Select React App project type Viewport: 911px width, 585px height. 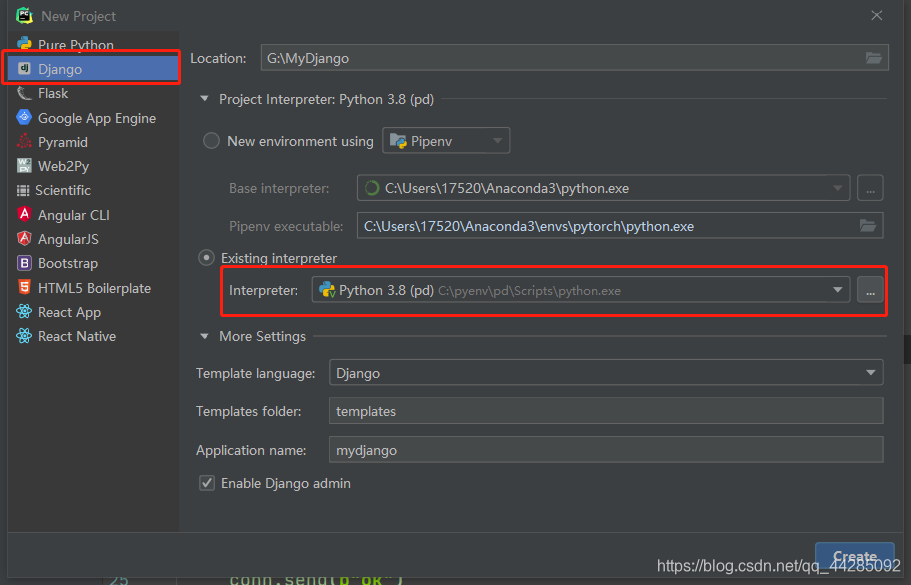(x=93, y=312)
